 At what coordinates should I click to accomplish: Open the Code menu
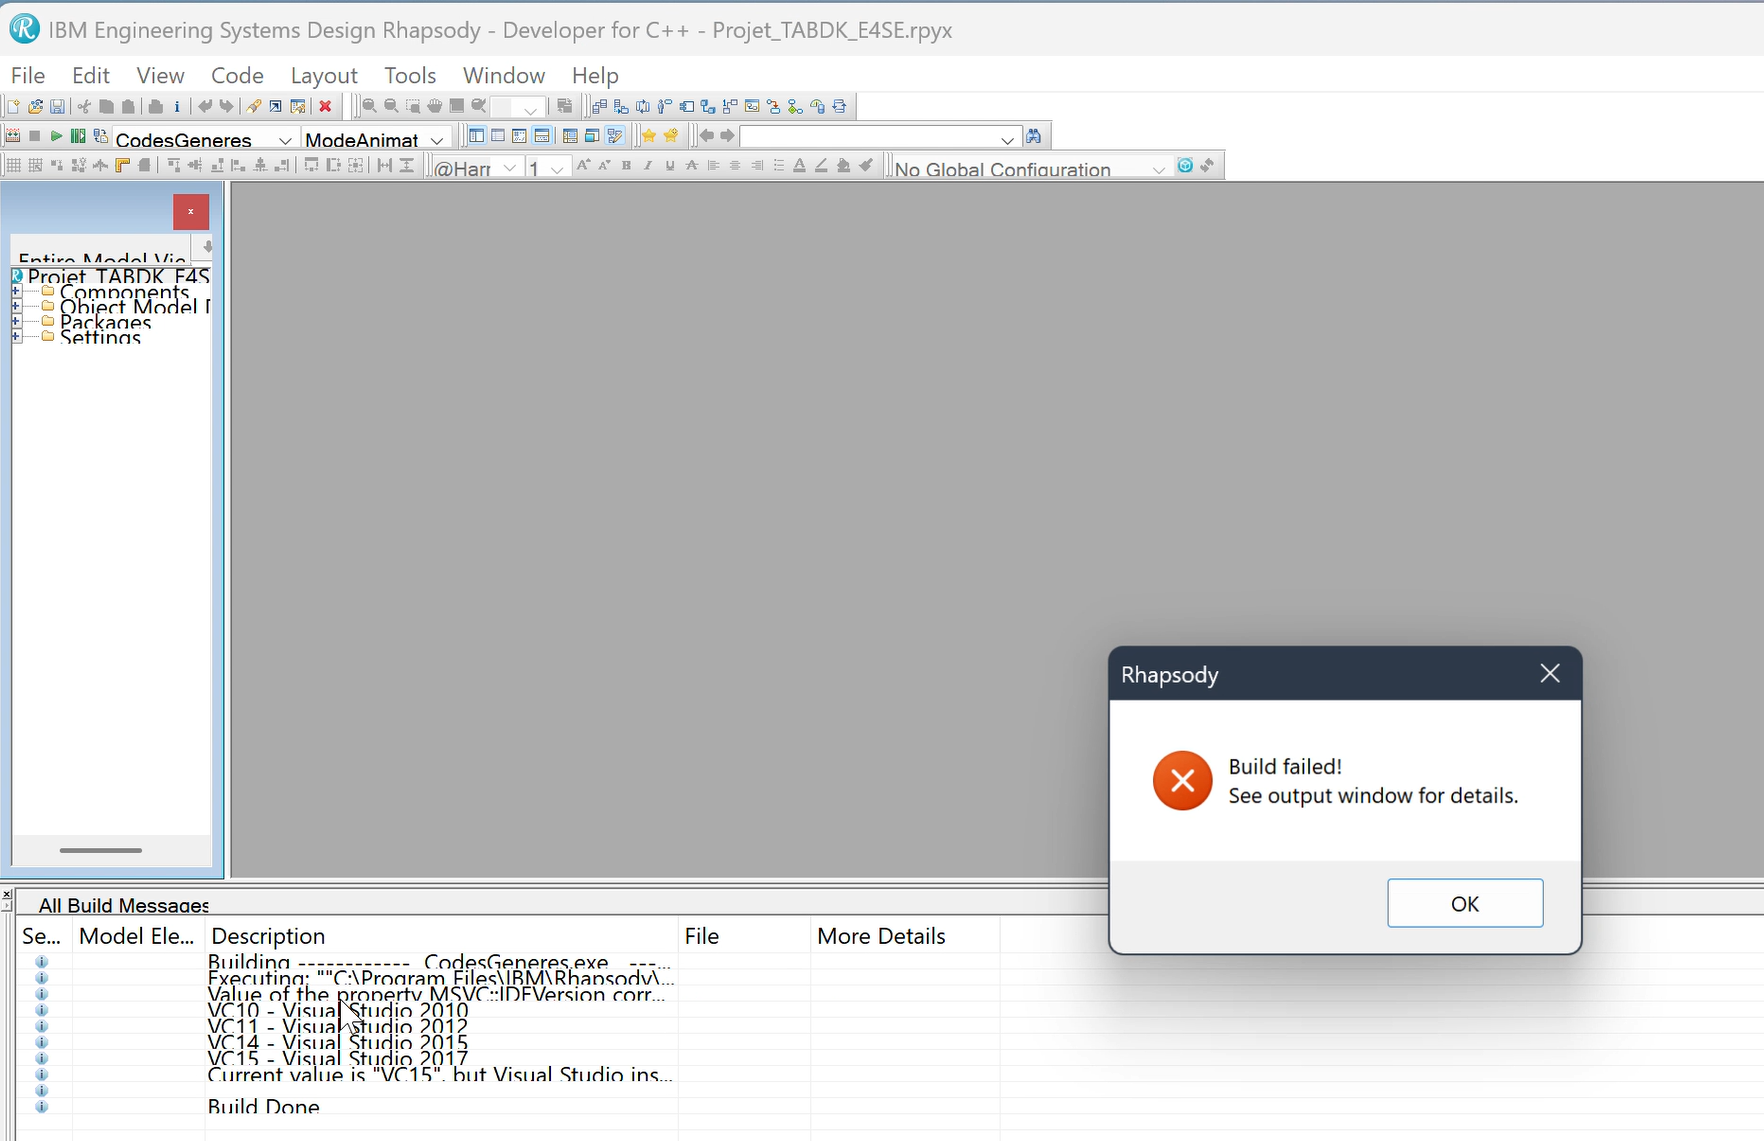pyautogui.click(x=237, y=75)
